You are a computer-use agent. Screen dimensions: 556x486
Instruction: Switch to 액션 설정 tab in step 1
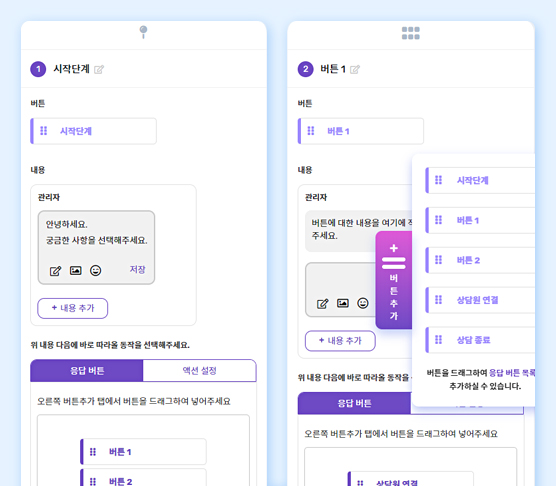199,370
